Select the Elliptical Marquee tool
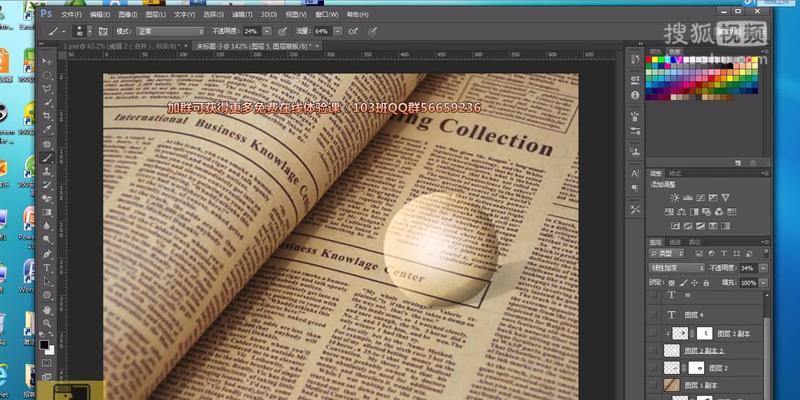Image resolution: width=800 pixels, height=400 pixels. [47, 75]
